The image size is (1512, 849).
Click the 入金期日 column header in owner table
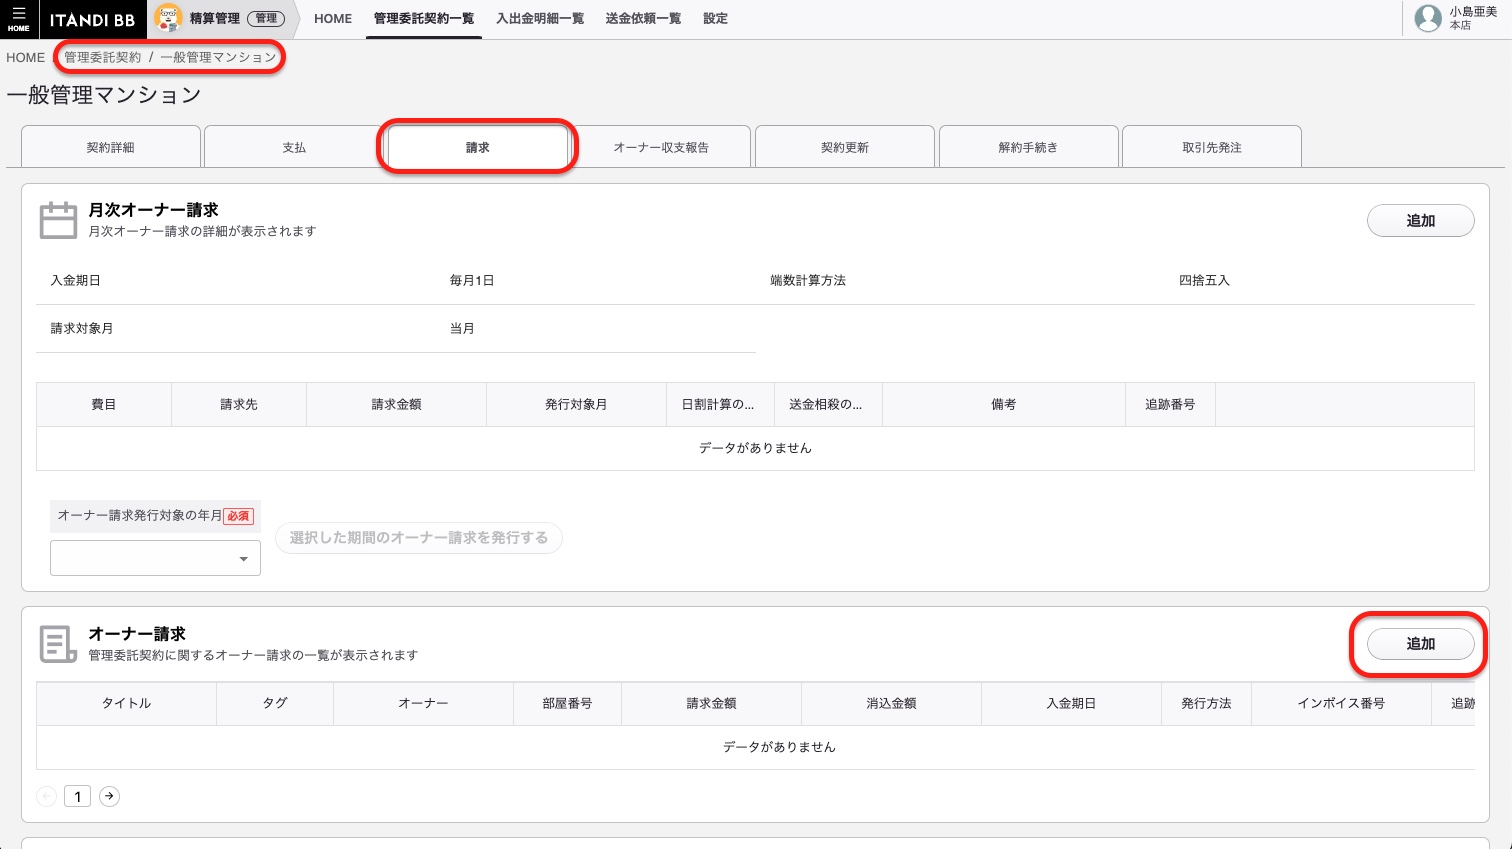tap(1071, 704)
